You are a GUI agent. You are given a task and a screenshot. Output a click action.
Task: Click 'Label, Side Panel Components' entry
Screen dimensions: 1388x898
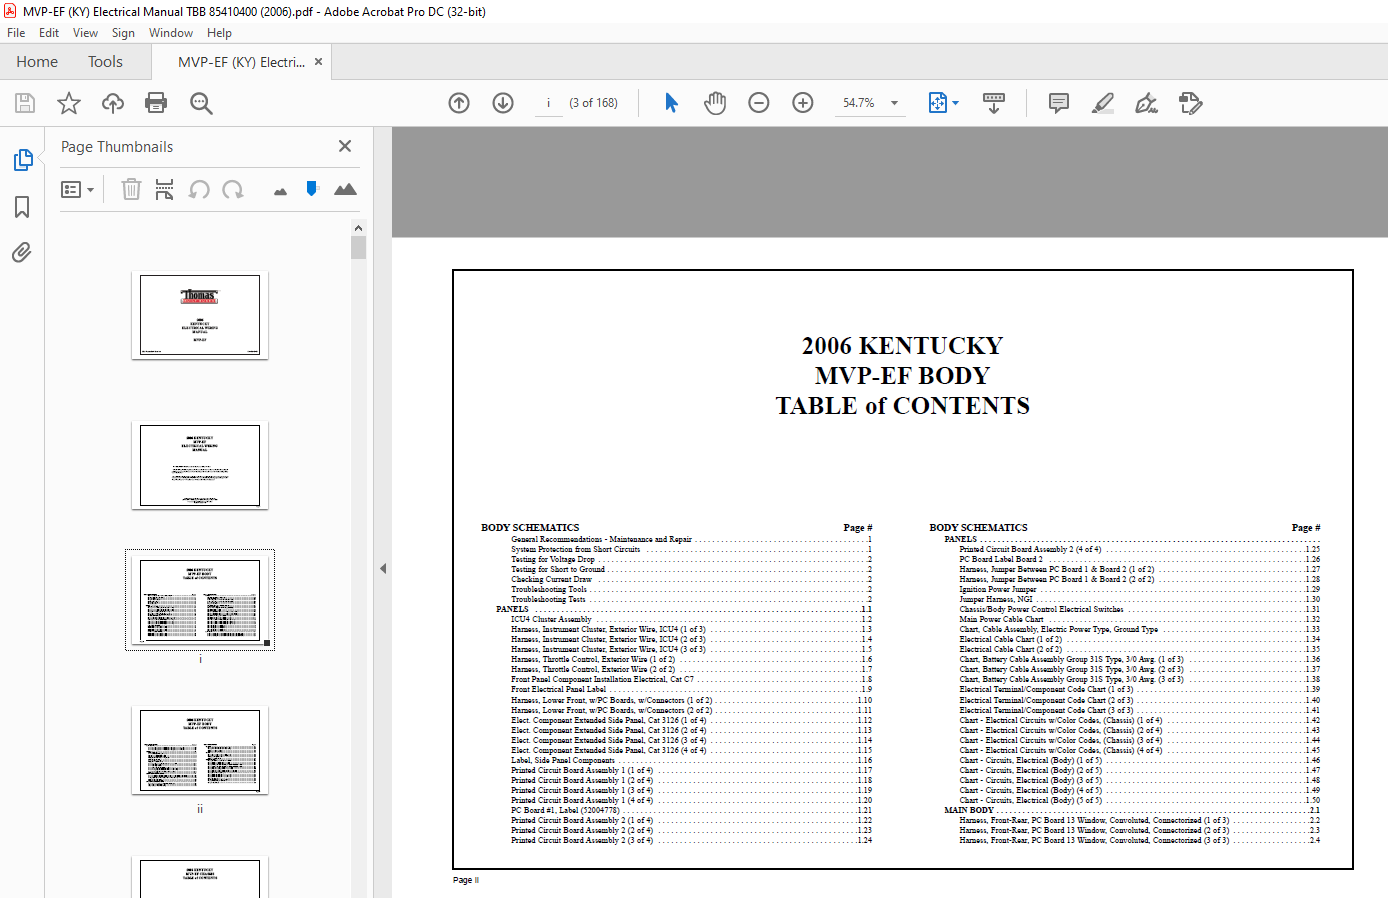pyautogui.click(x=563, y=760)
